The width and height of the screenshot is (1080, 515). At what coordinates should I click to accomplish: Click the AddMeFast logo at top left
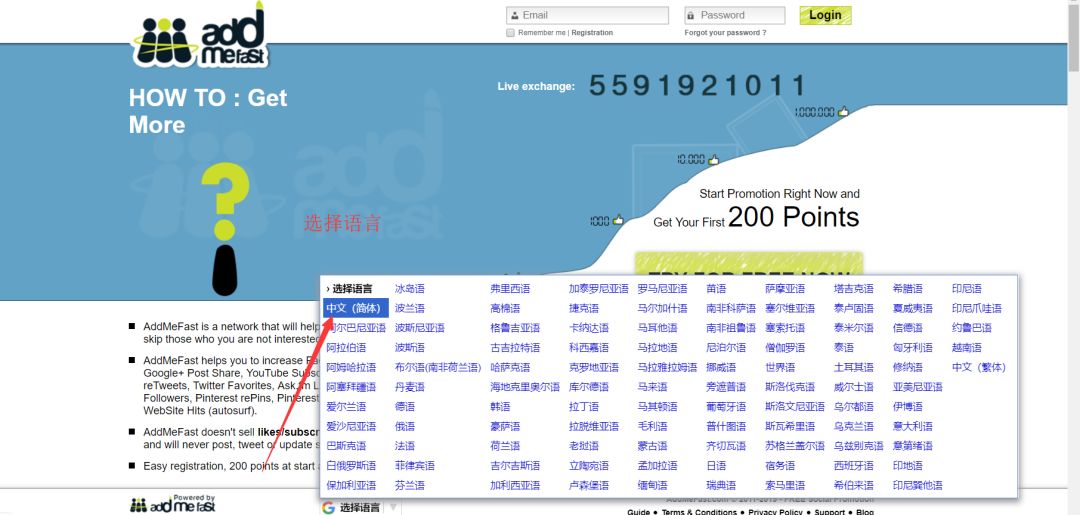coord(200,38)
